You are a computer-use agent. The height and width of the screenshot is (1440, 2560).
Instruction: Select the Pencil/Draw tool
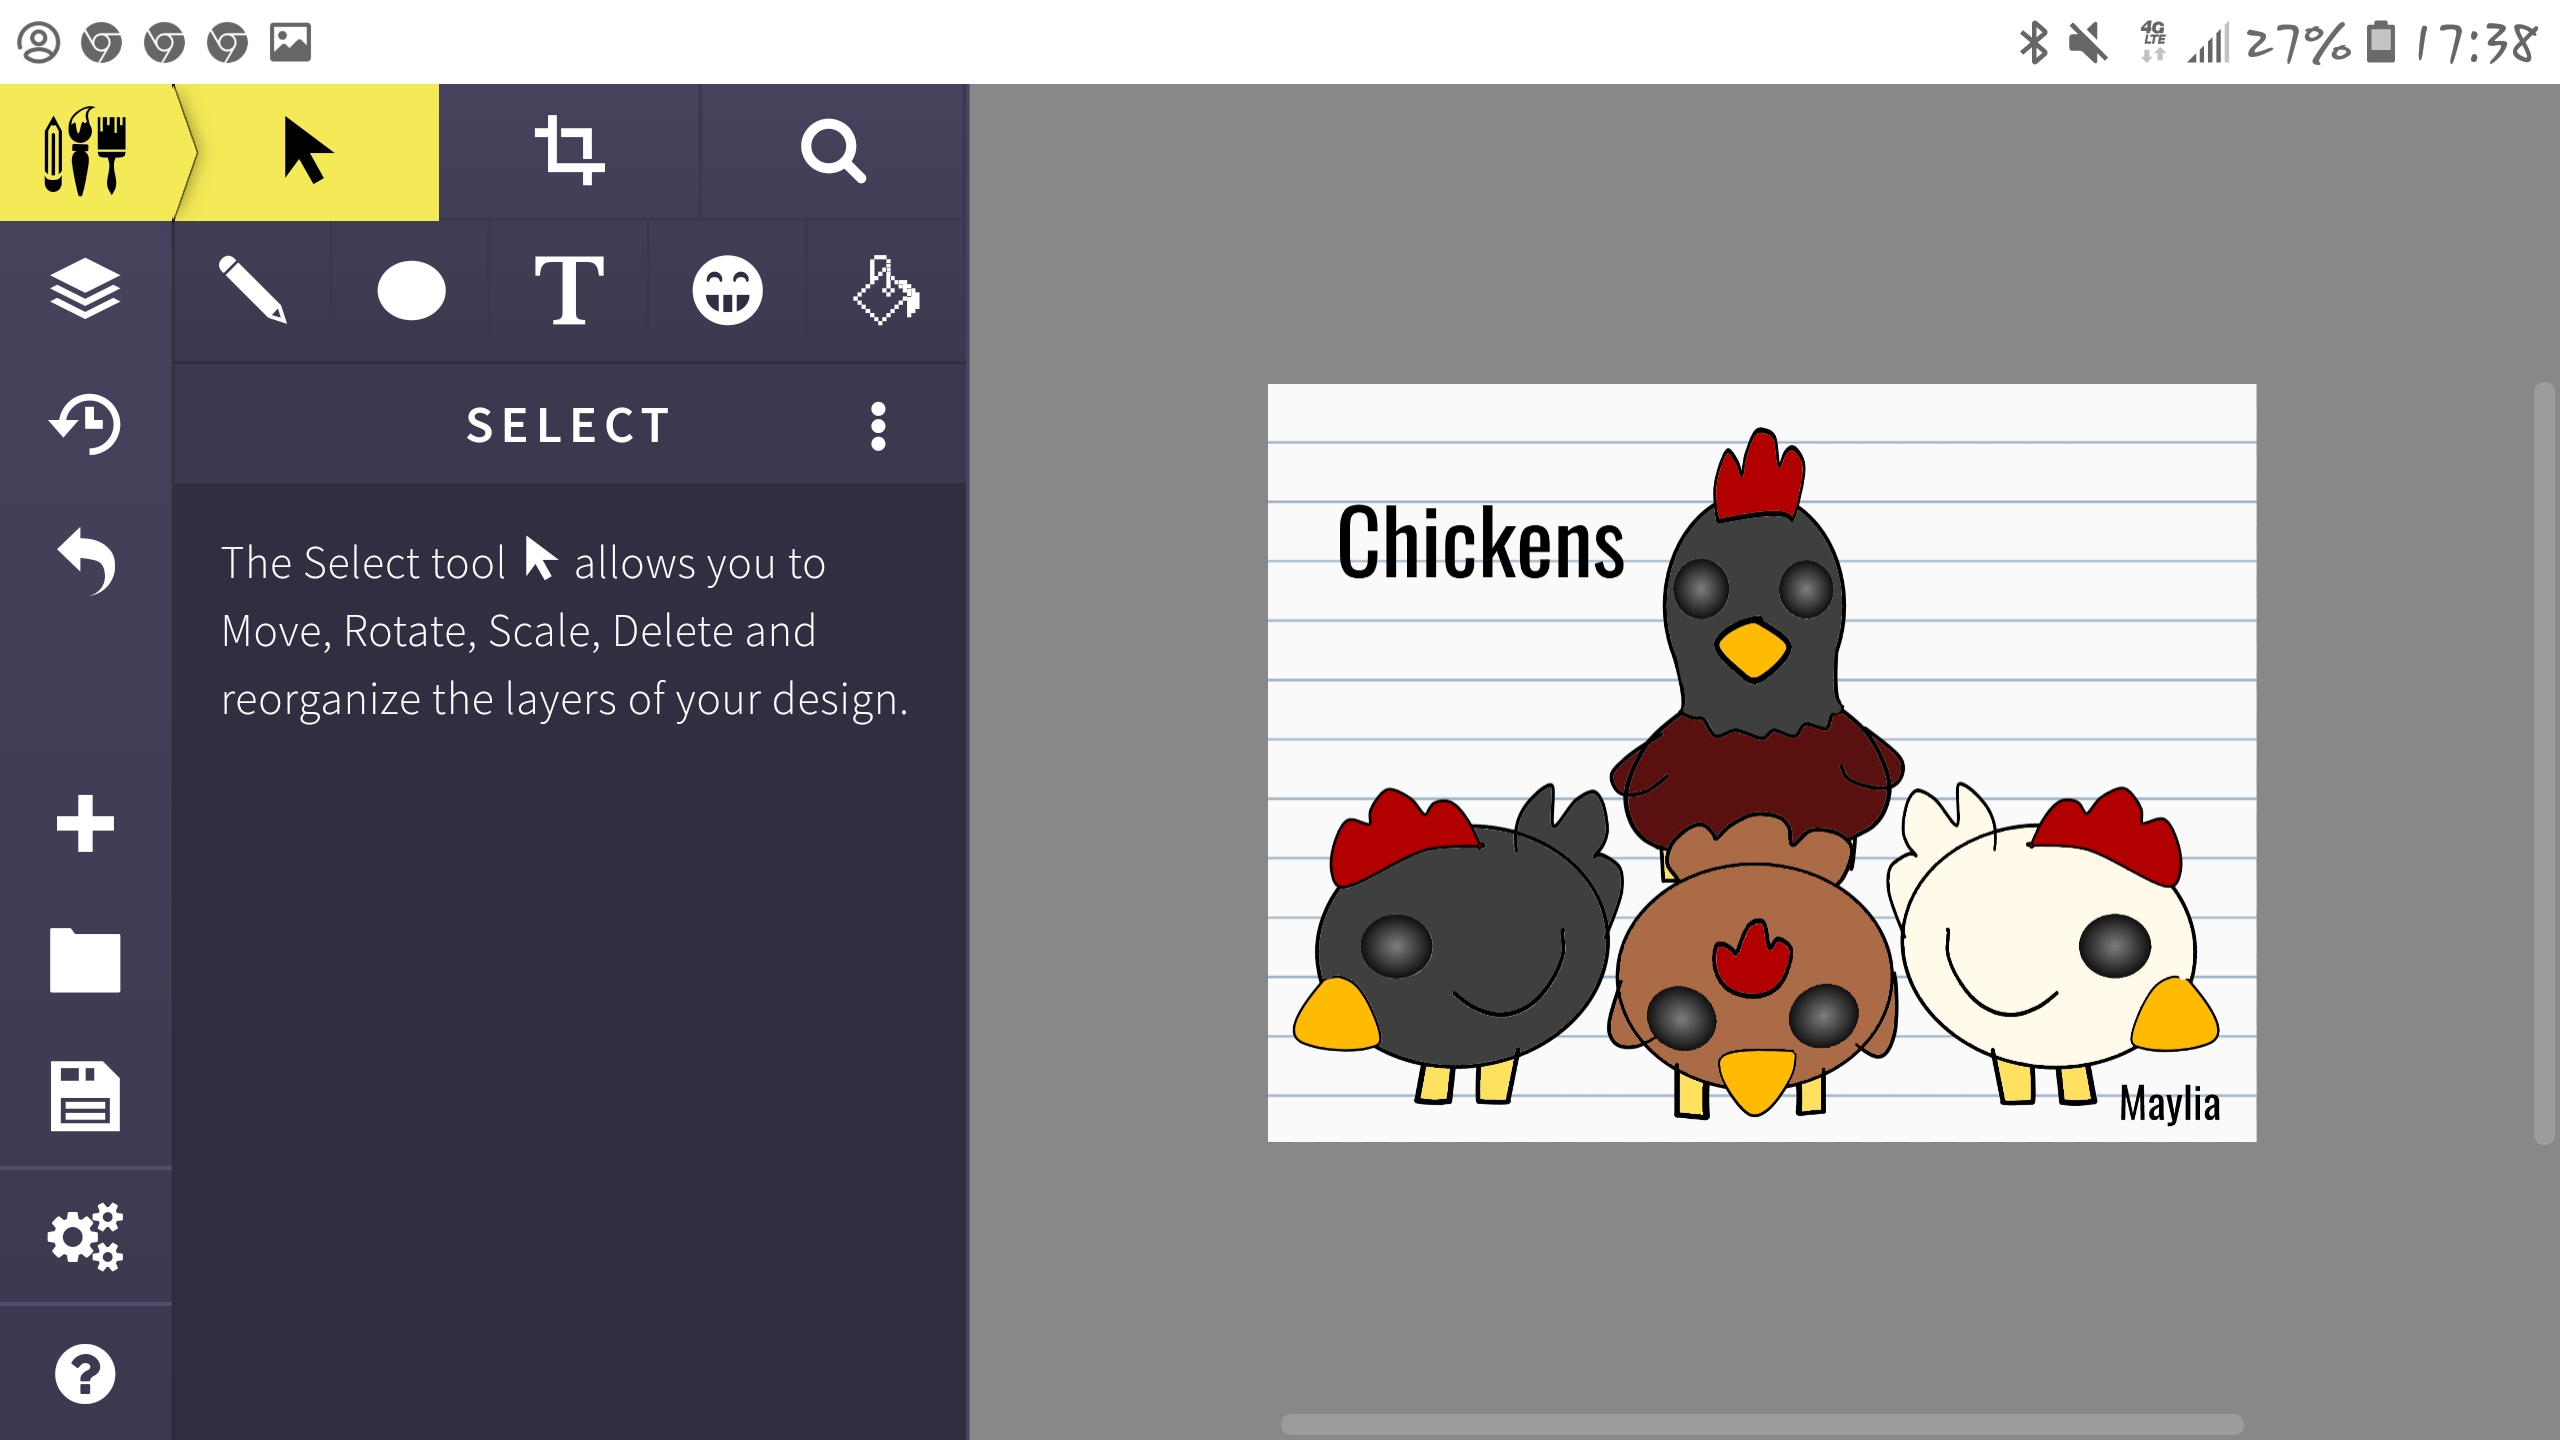251,290
